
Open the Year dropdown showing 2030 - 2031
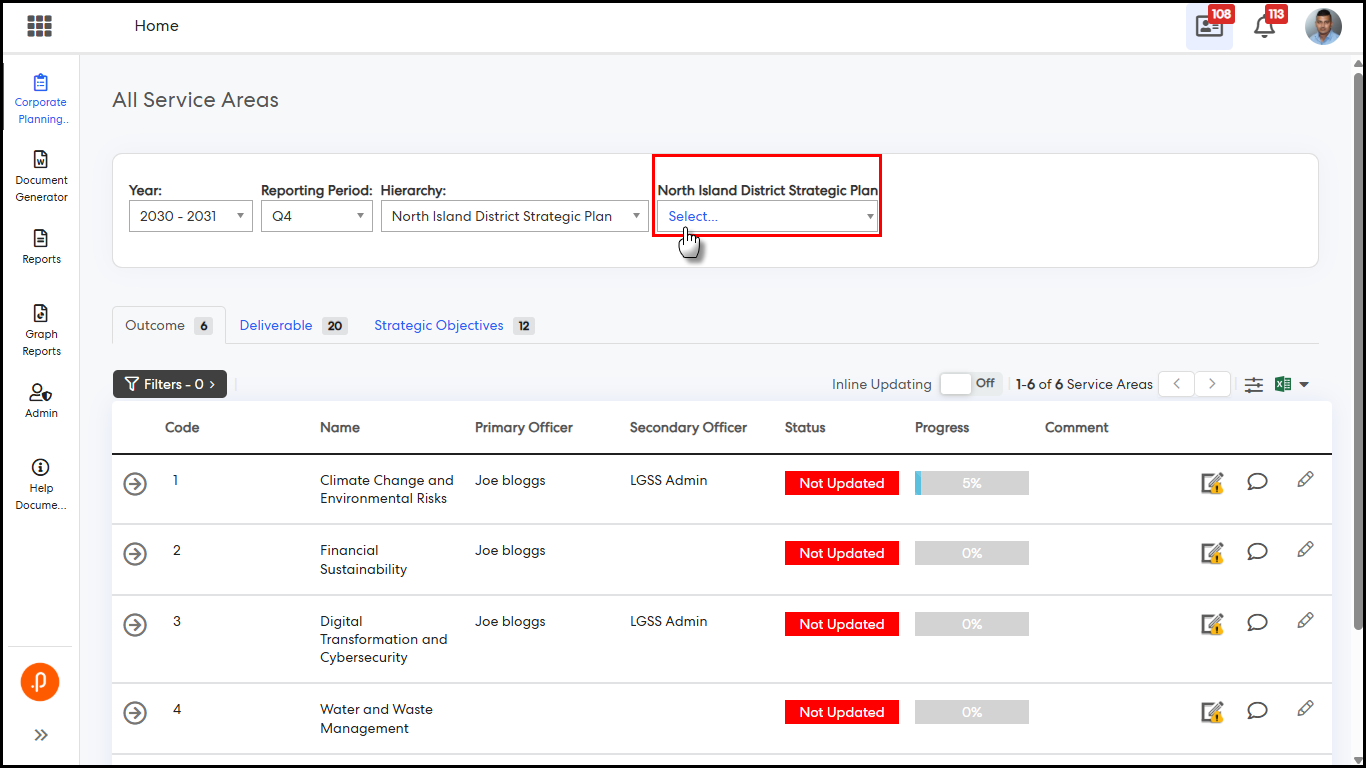click(x=190, y=216)
